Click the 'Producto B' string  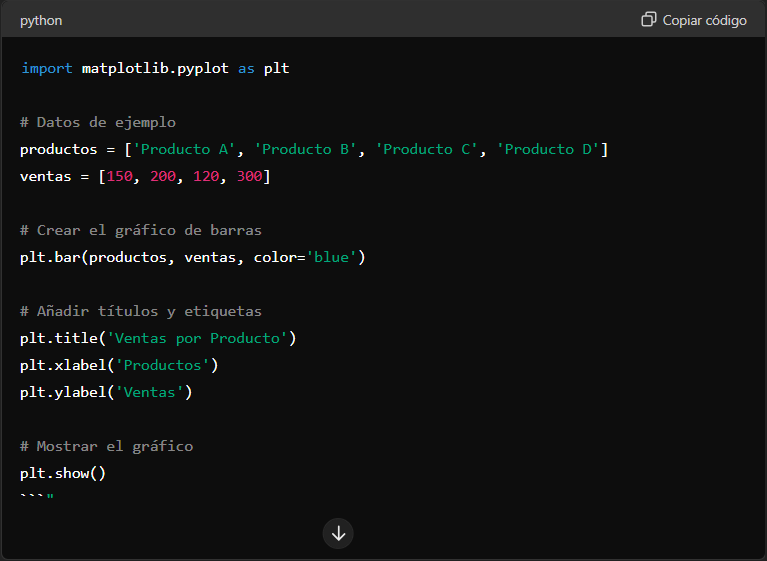(x=306, y=149)
